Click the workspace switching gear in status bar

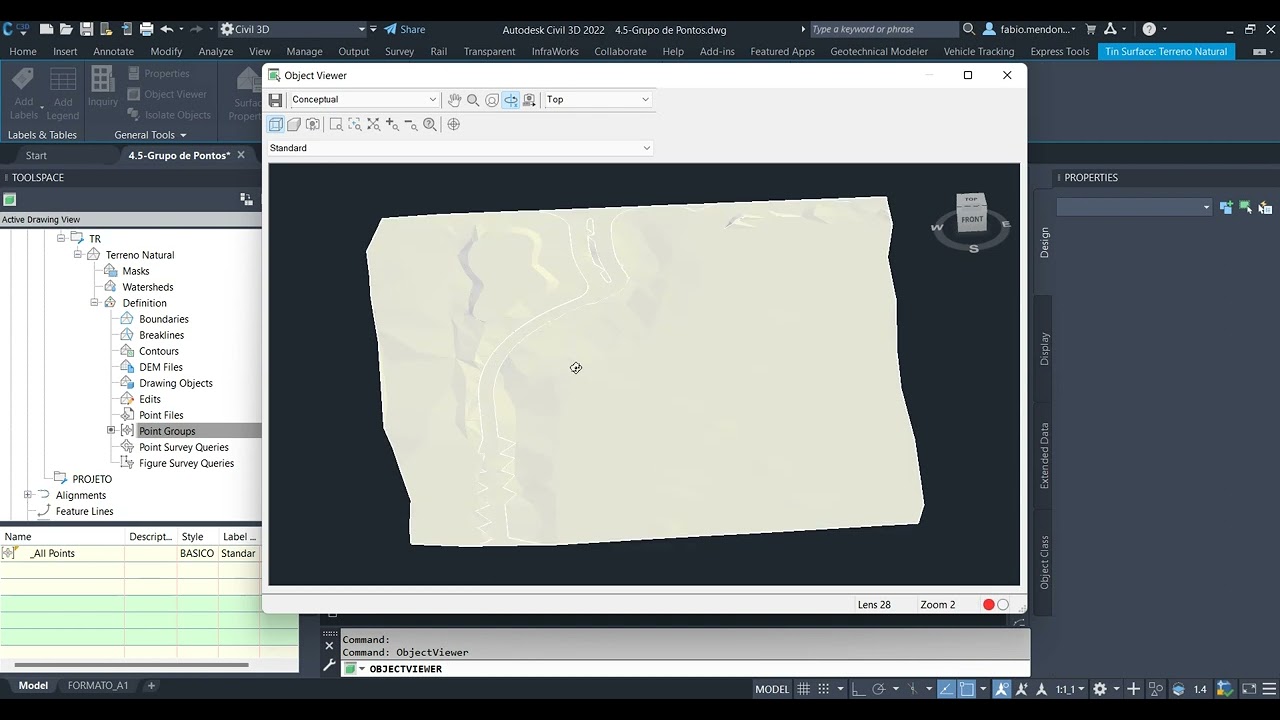pyautogui.click(x=1100, y=689)
